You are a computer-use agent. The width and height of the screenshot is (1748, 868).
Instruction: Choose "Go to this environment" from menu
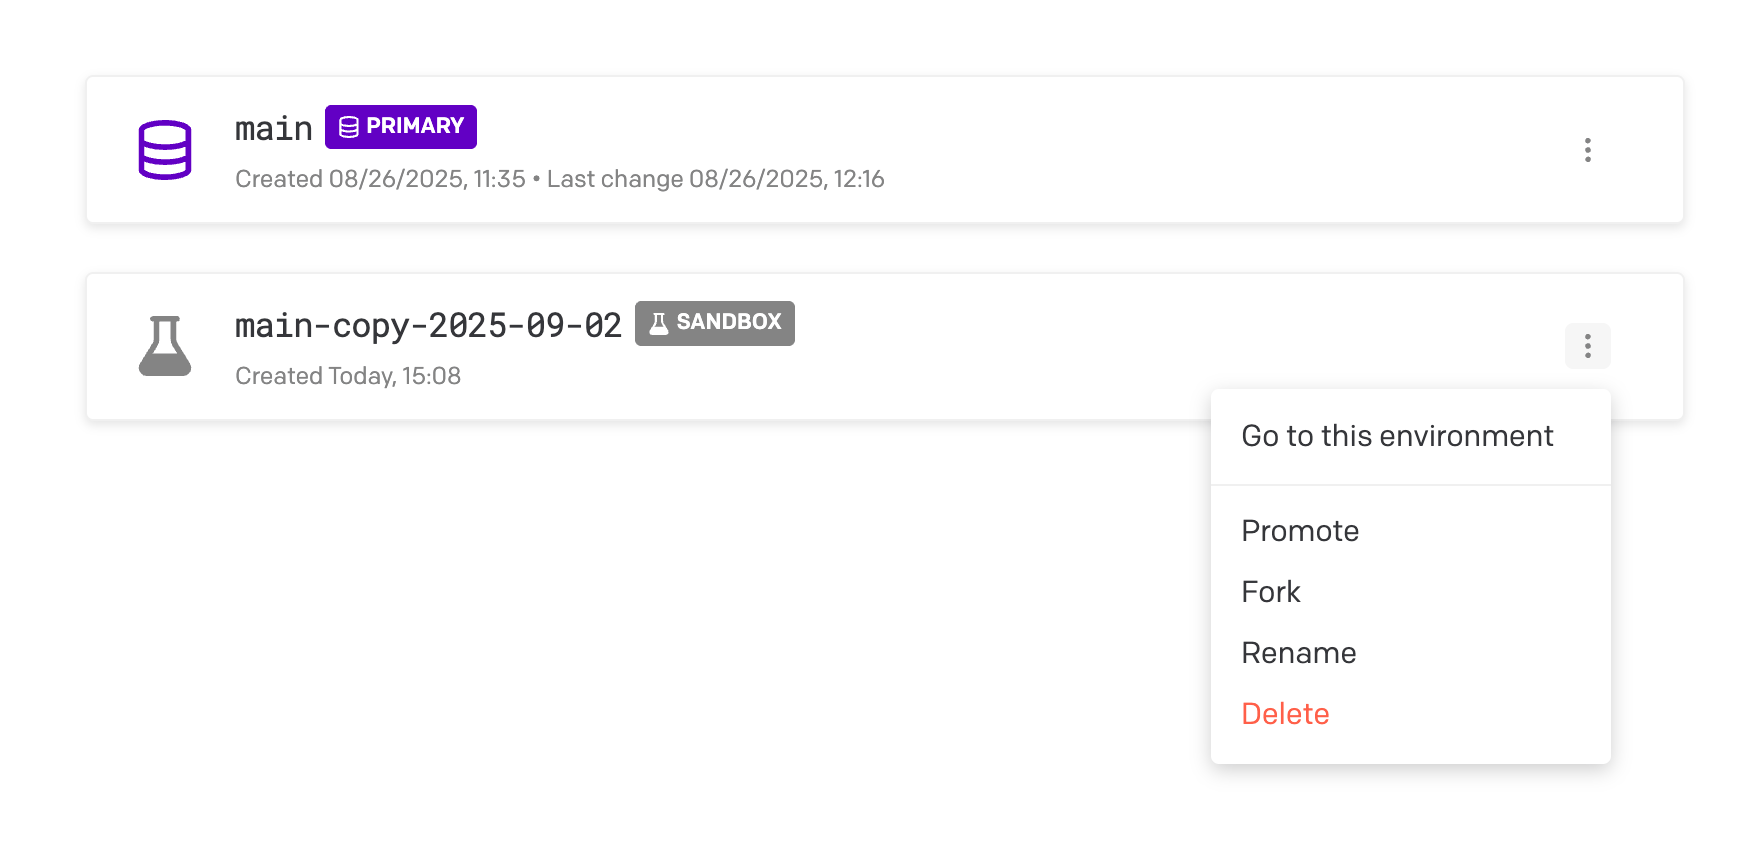tap(1396, 436)
